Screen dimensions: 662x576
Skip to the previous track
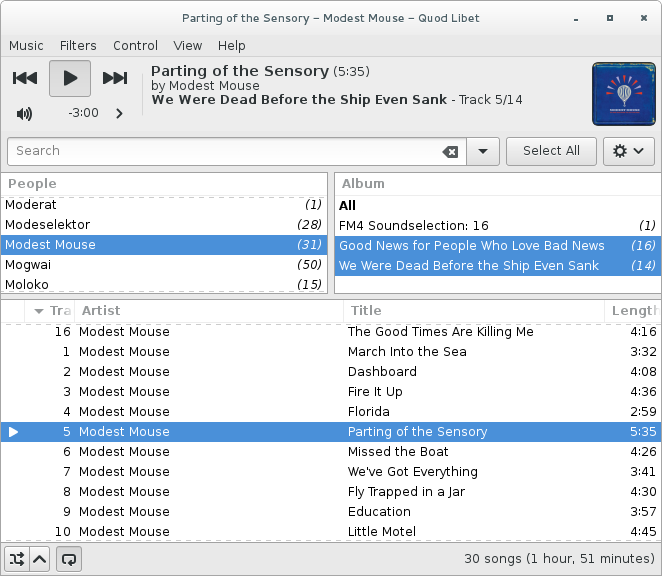(25, 78)
